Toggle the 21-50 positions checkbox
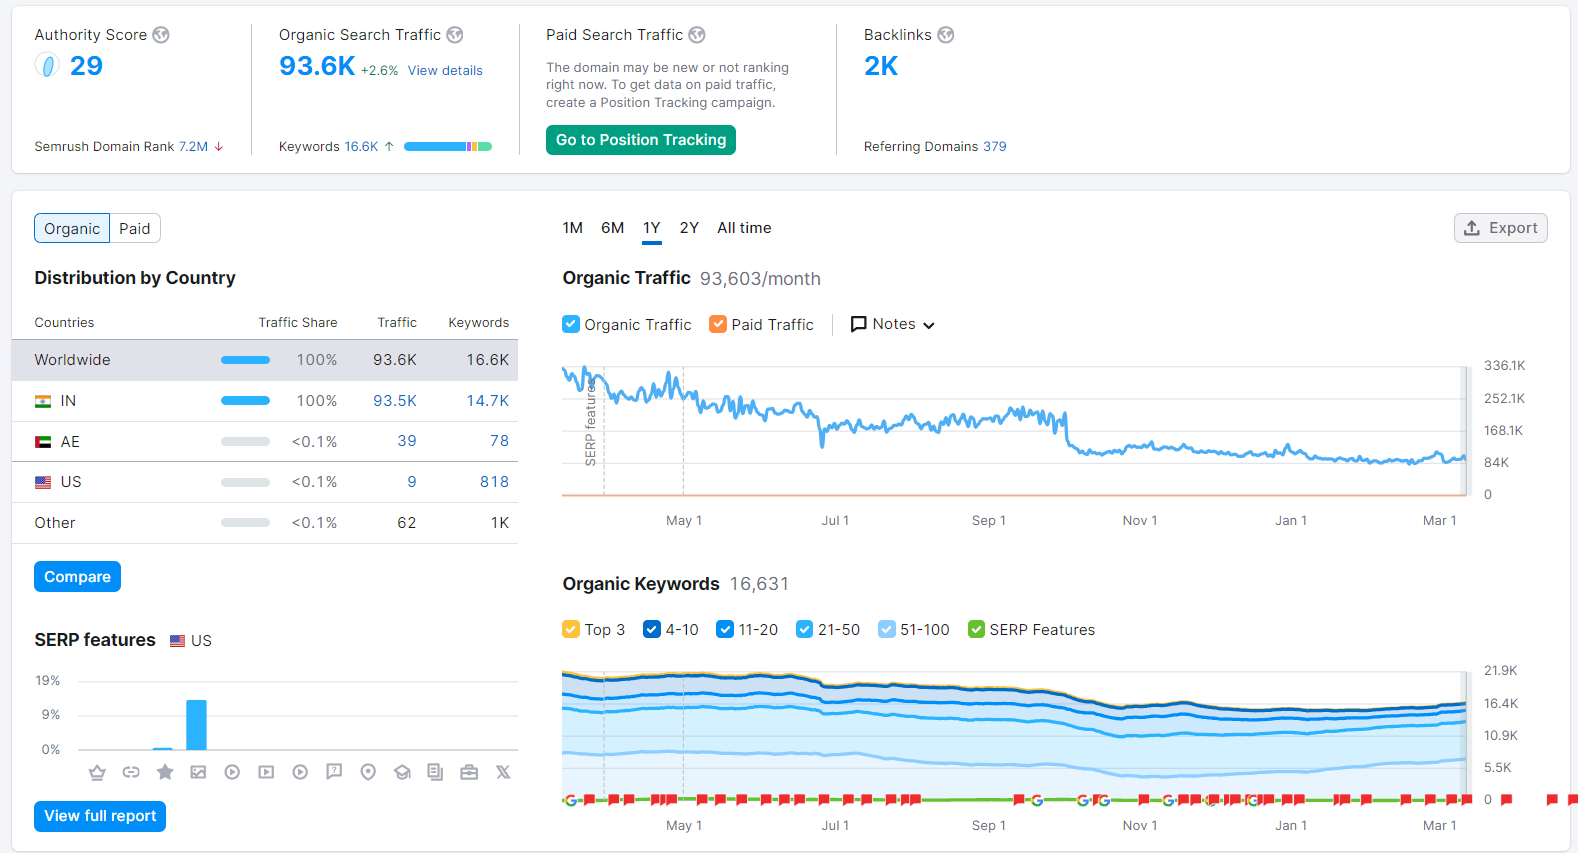The height and width of the screenshot is (853, 1578). (x=804, y=629)
